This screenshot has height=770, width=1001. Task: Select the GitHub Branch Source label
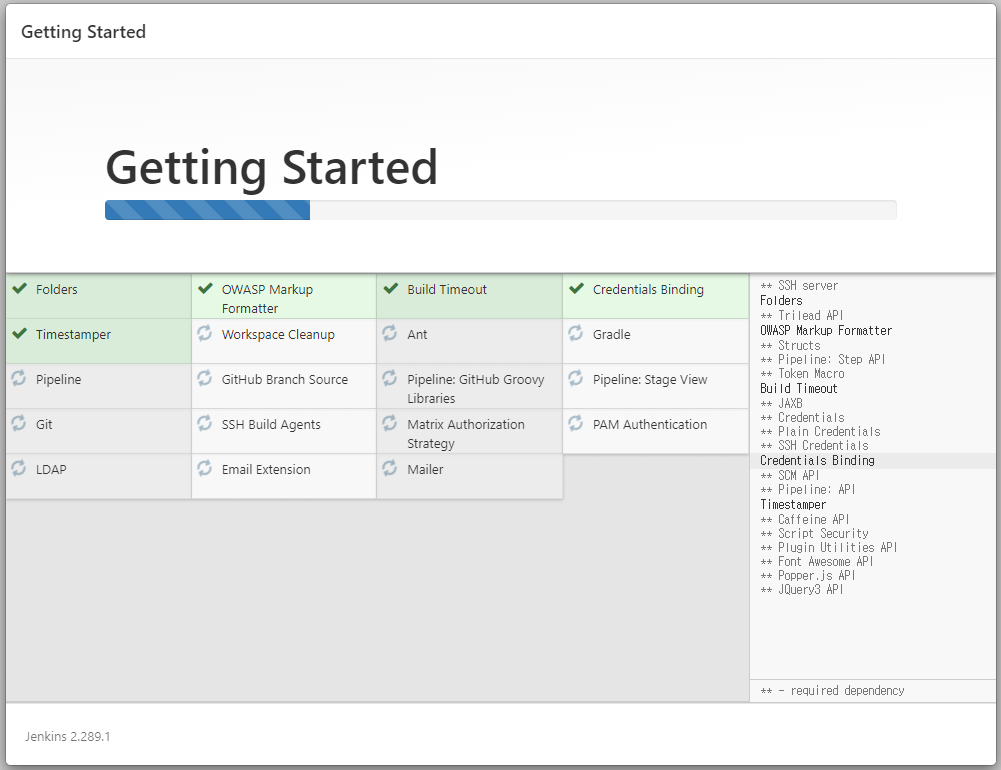coord(285,379)
